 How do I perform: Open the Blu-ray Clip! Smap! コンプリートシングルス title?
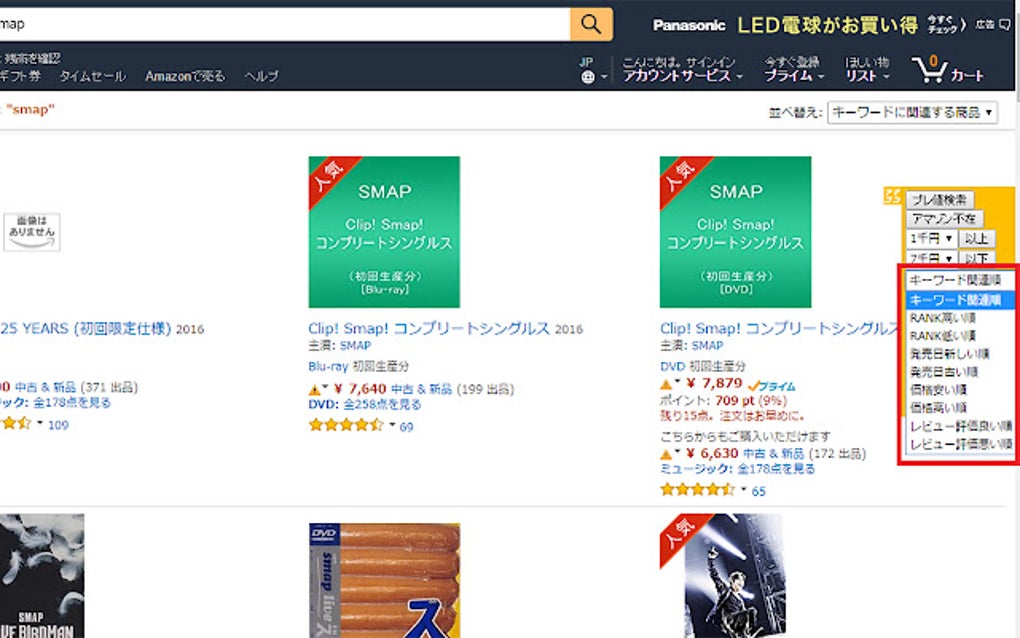pyautogui.click(x=429, y=328)
